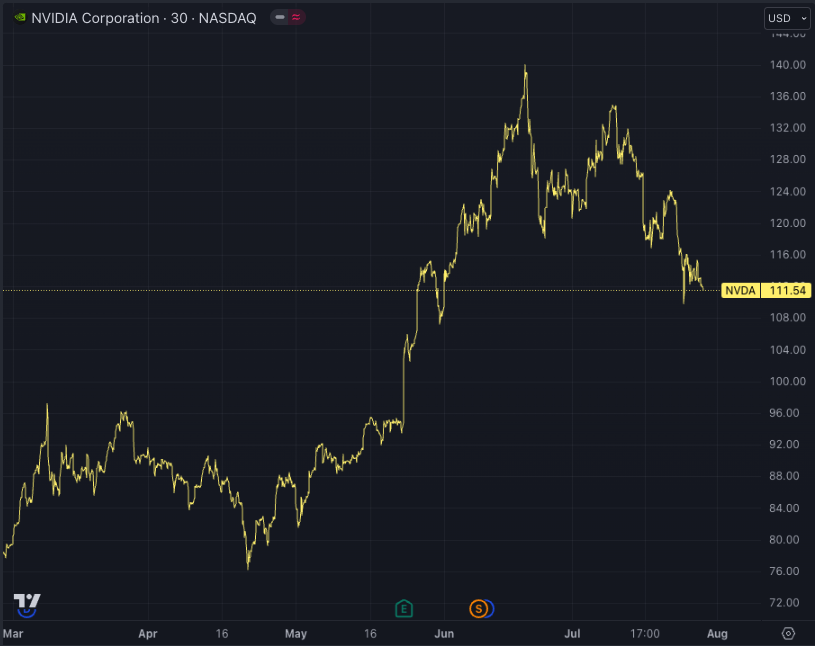Toggle the earnings marker on the timeline
815x646 pixels.
coord(404,607)
